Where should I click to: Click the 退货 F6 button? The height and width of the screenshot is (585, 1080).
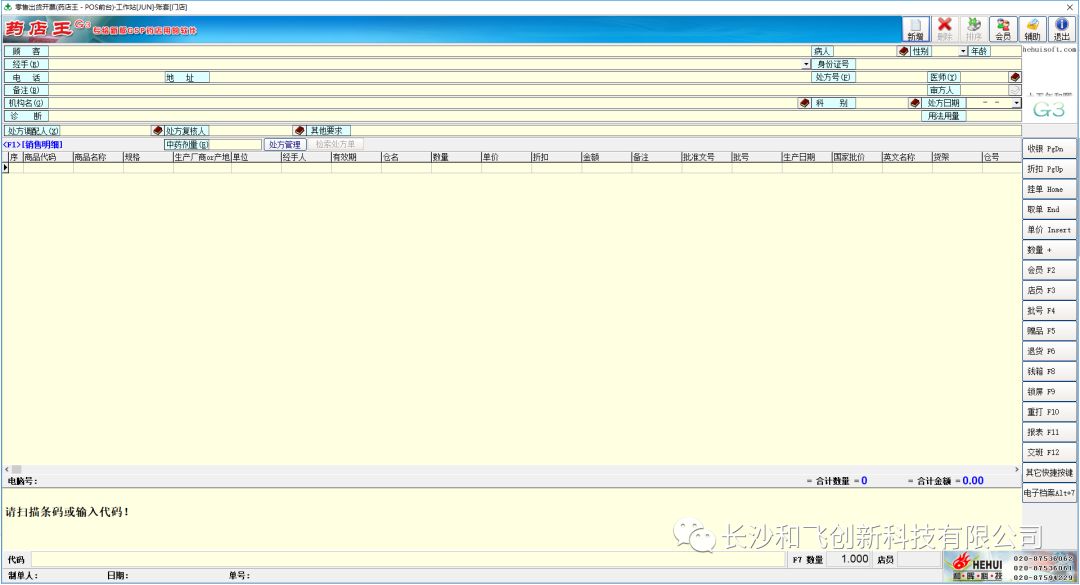pyautogui.click(x=1049, y=351)
